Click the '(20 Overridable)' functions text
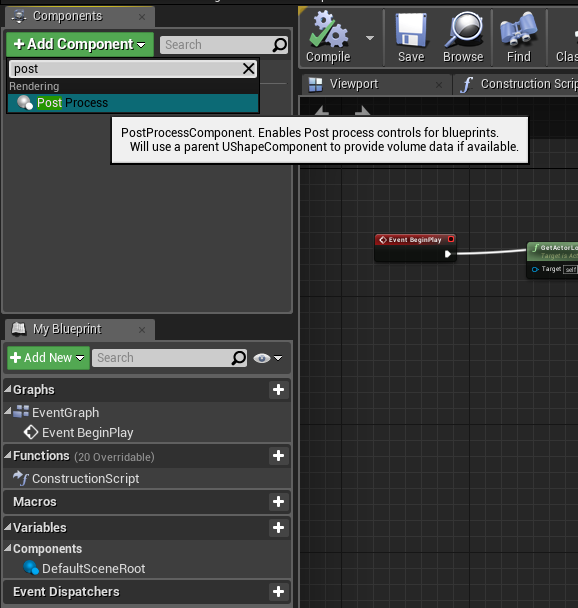 pos(114,457)
